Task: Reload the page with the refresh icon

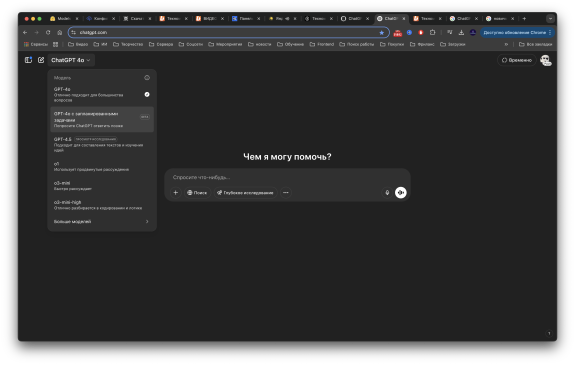Action: point(48,32)
